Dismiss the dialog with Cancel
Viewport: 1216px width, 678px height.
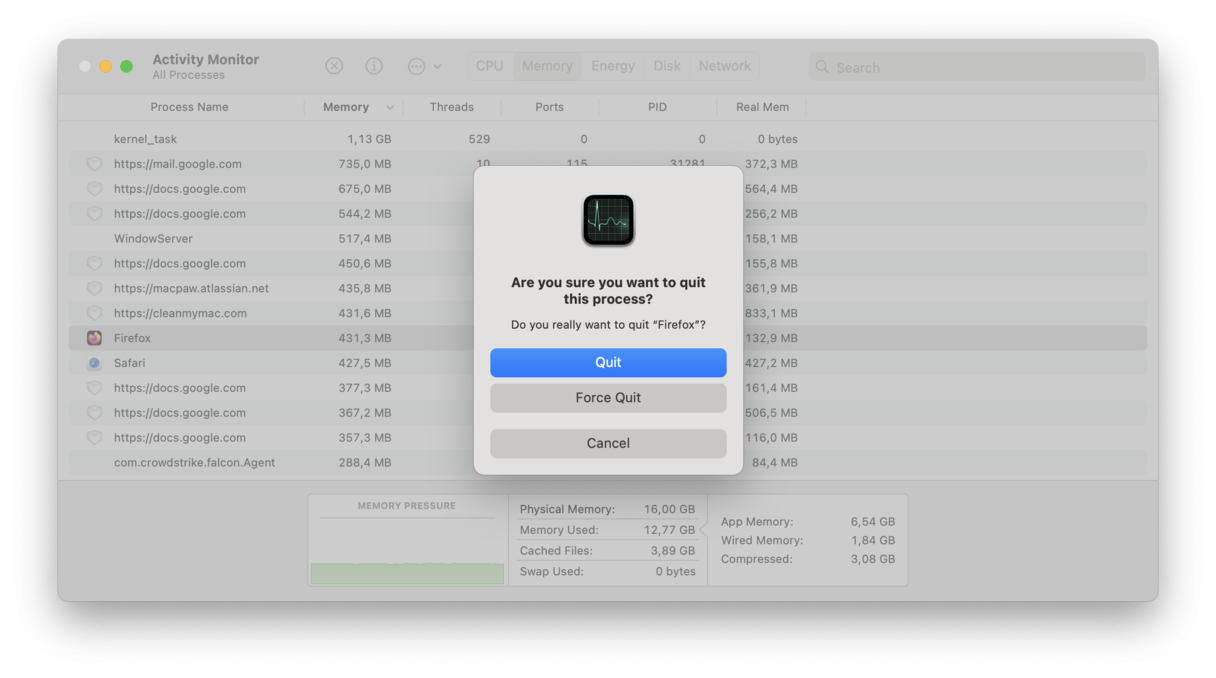608,443
